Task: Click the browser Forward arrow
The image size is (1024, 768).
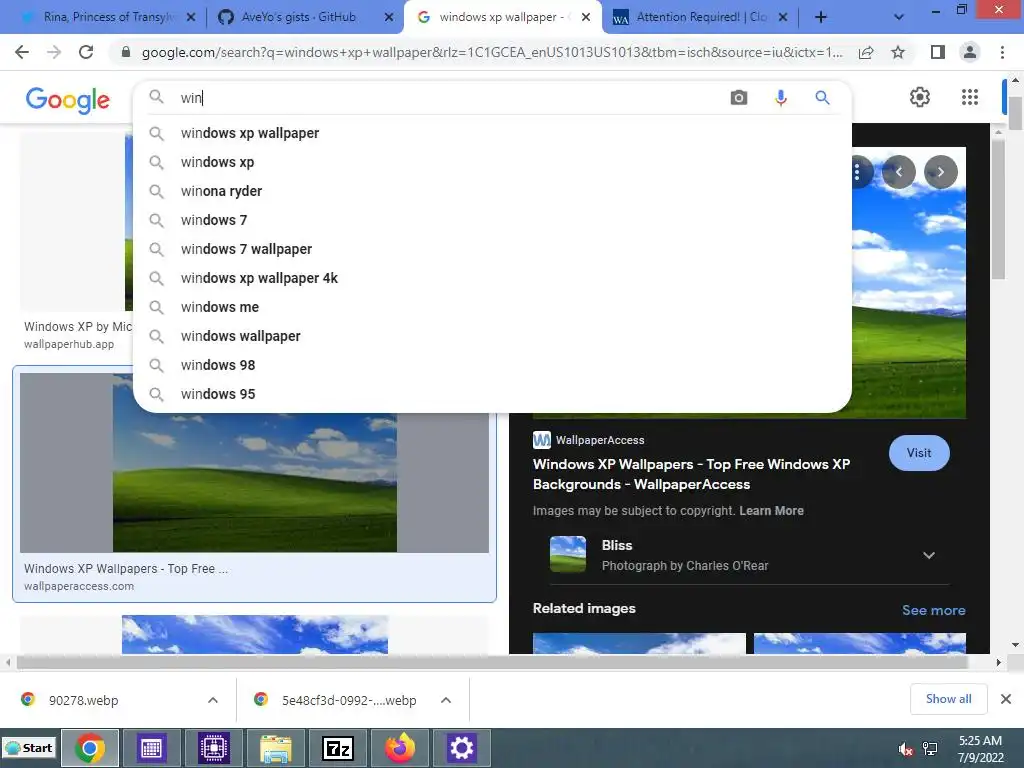Action: pyautogui.click(x=54, y=52)
